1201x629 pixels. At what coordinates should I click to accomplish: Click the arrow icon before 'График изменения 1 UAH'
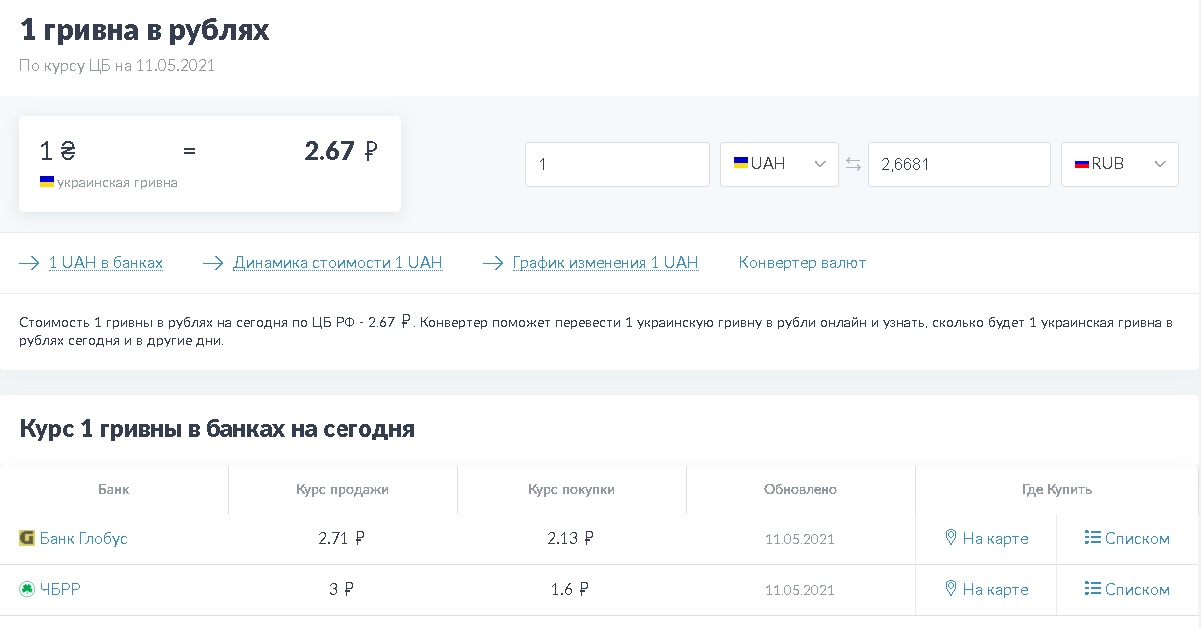coord(493,263)
